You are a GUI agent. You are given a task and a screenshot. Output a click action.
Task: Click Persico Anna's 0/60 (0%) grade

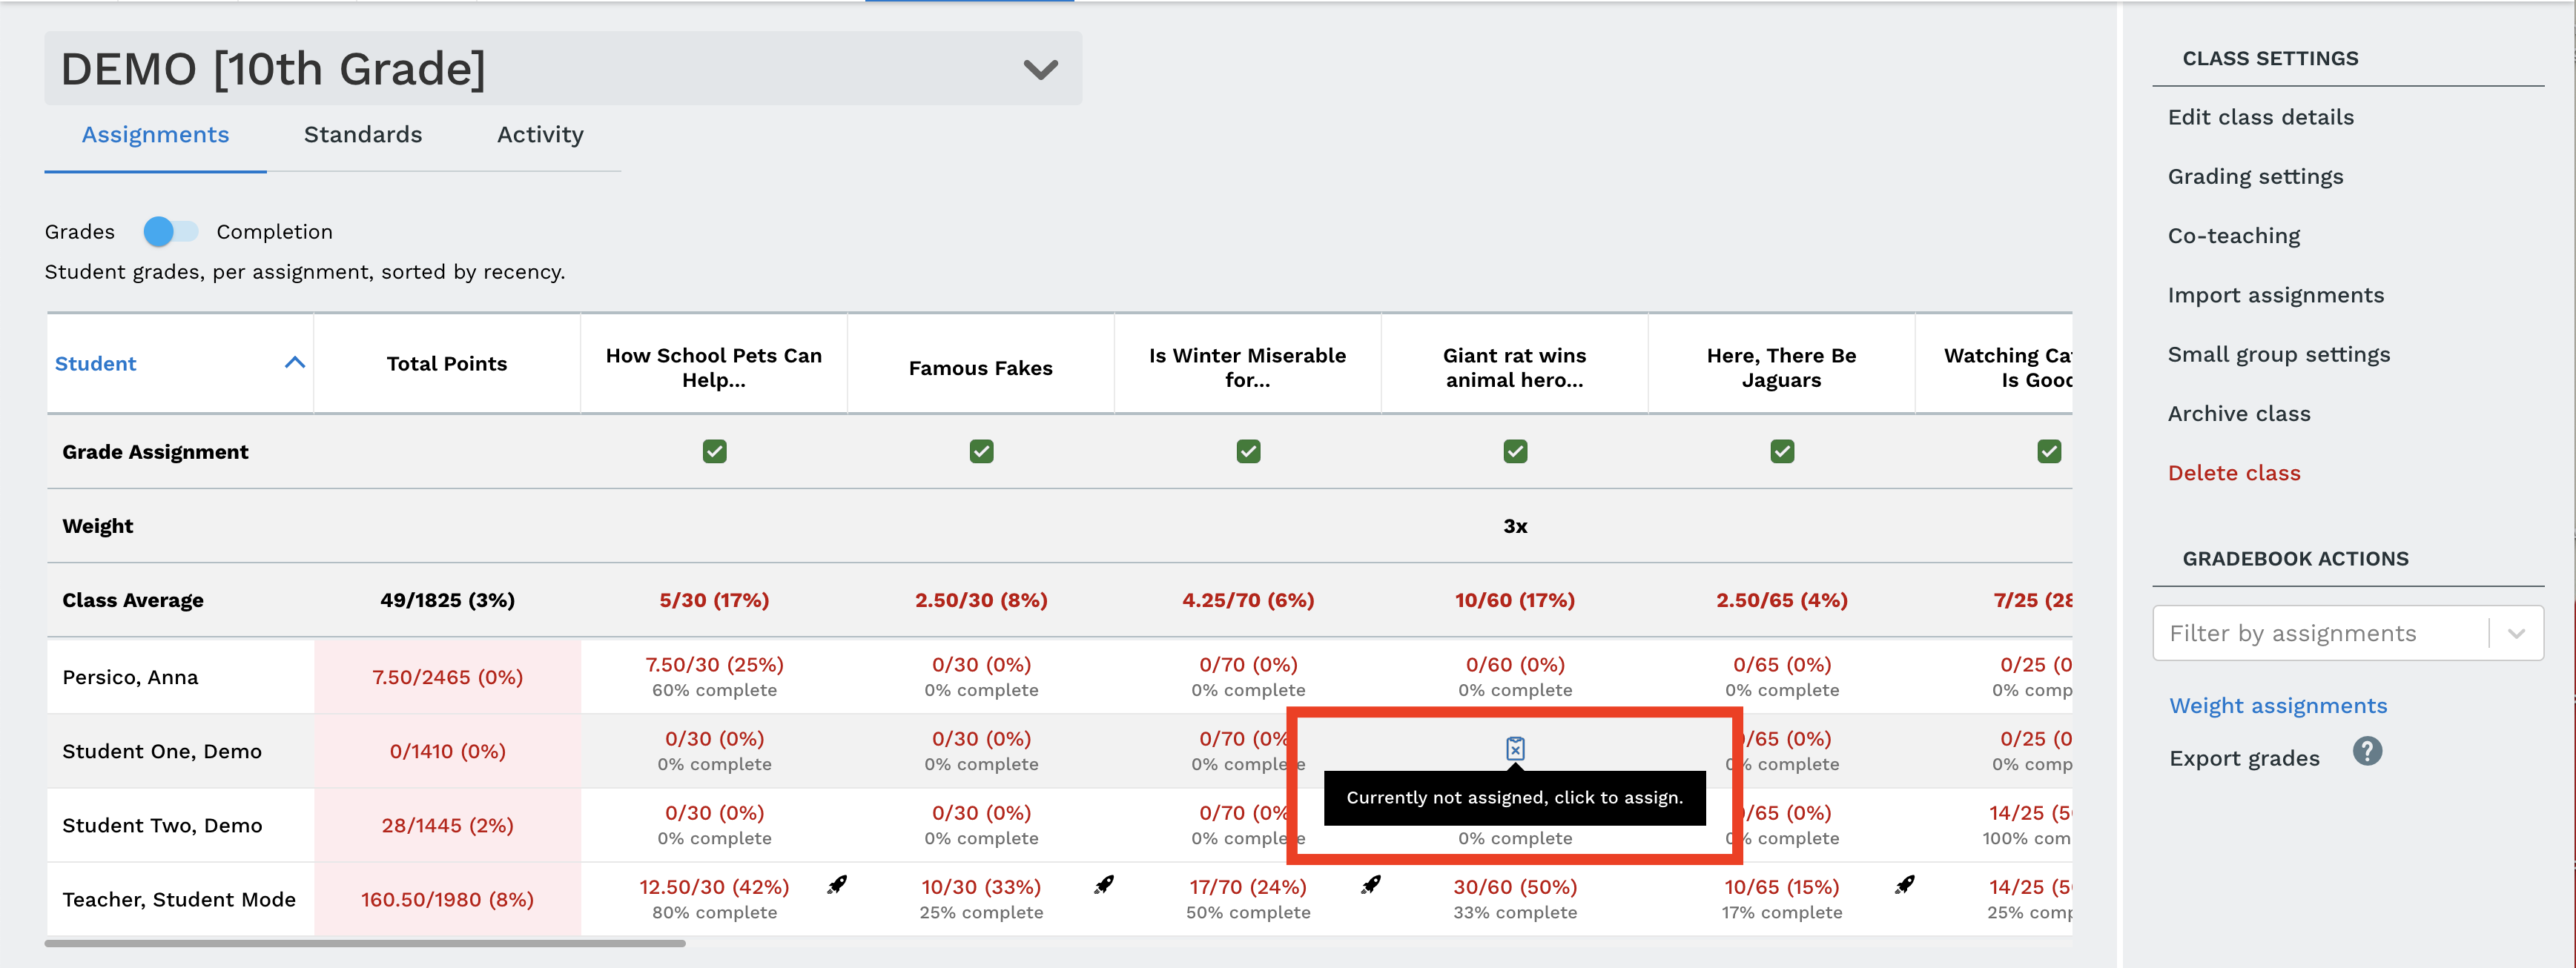tap(1515, 664)
